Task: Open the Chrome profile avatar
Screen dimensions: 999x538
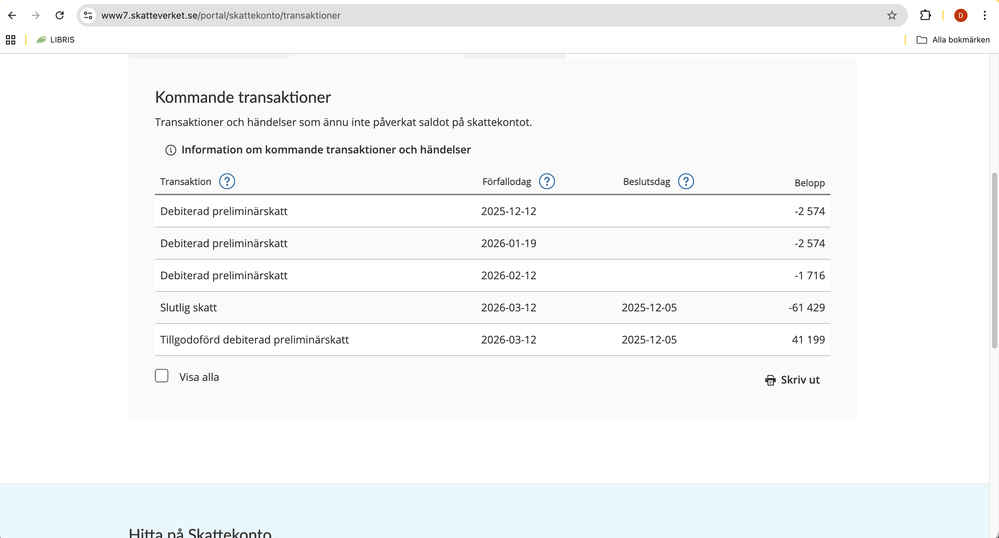Action: click(960, 15)
